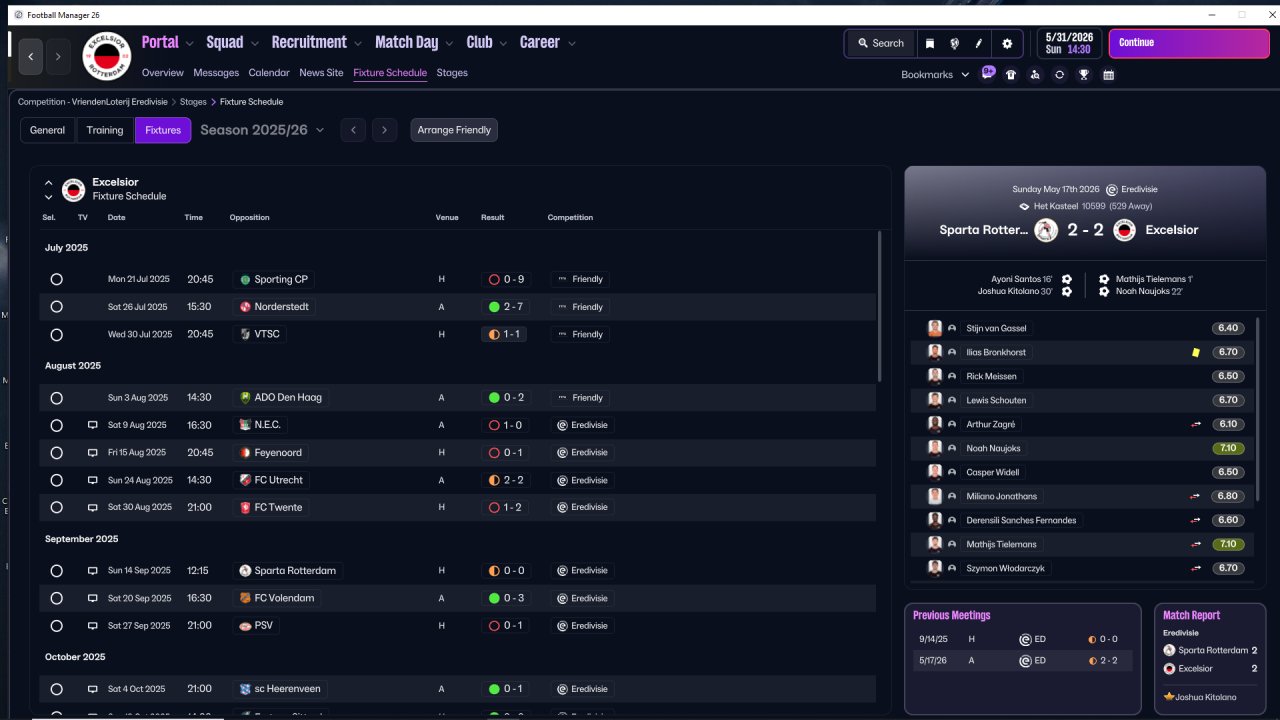
Task: Click the Continue button
Action: pyautogui.click(x=1190, y=43)
